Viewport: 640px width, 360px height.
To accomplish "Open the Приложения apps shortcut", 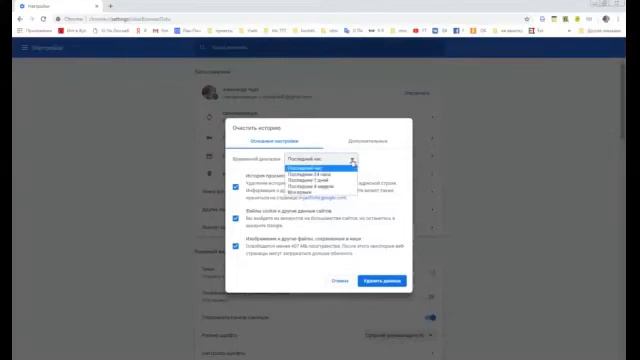I will [35, 31].
